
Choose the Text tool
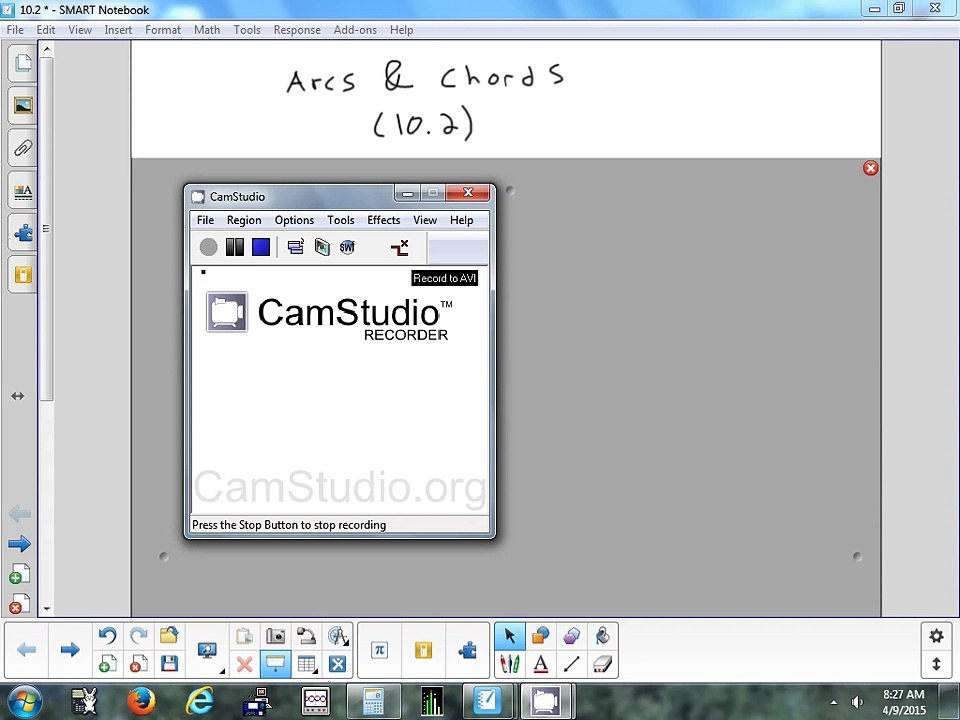pyautogui.click(x=540, y=664)
